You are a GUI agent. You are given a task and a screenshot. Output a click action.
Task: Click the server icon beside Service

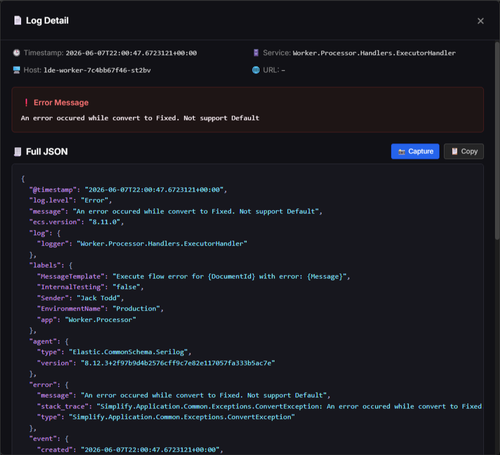[256, 53]
